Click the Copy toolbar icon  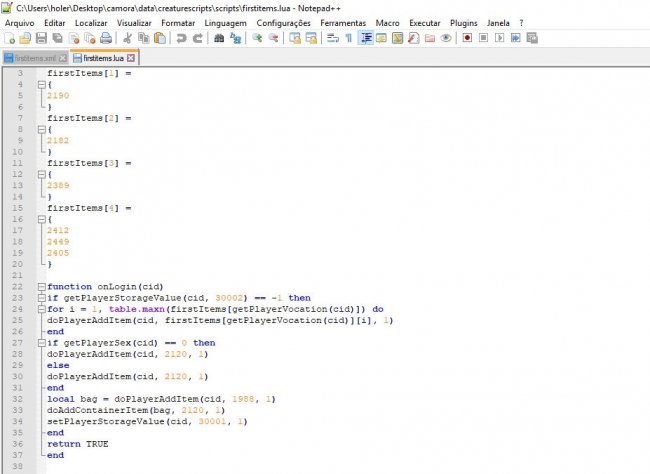143,39
